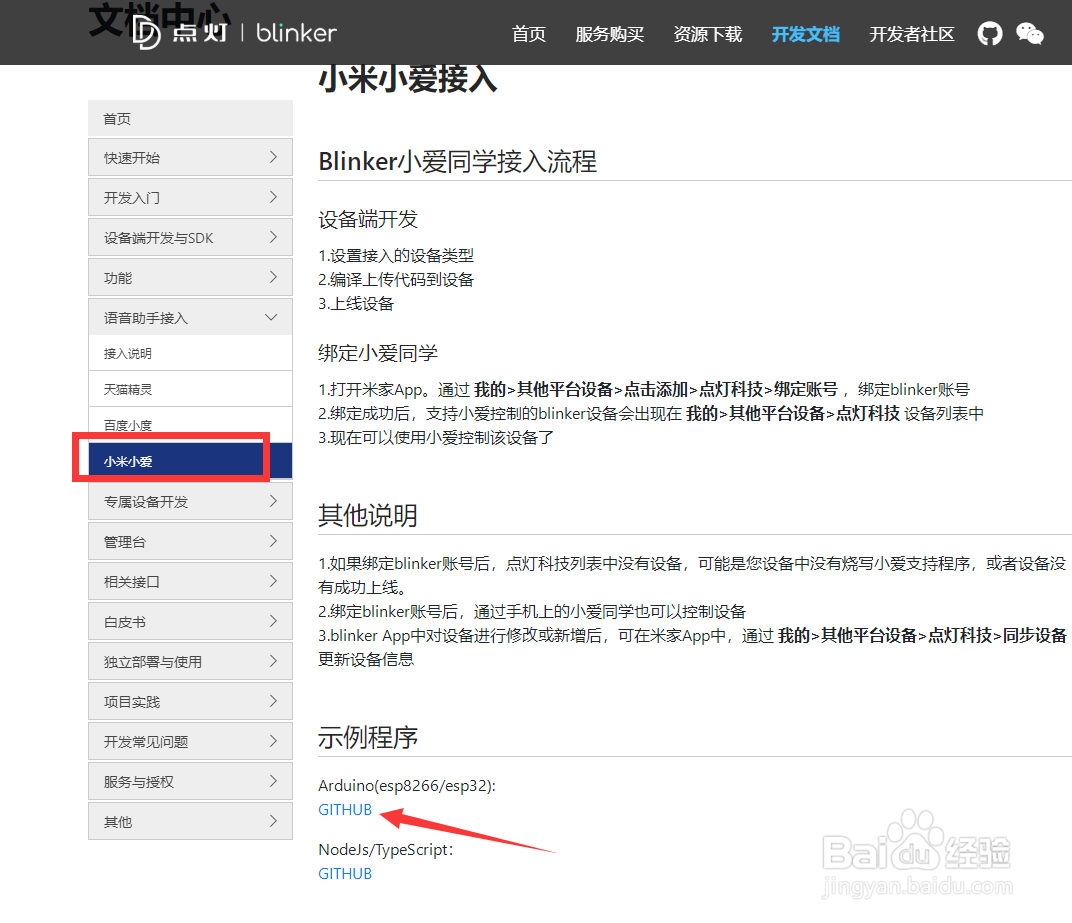Image resolution: width=1072 pixels, height=923 pixels.
Task: Open 天猫精灵 sub-item
Action: tap(190, 389)
